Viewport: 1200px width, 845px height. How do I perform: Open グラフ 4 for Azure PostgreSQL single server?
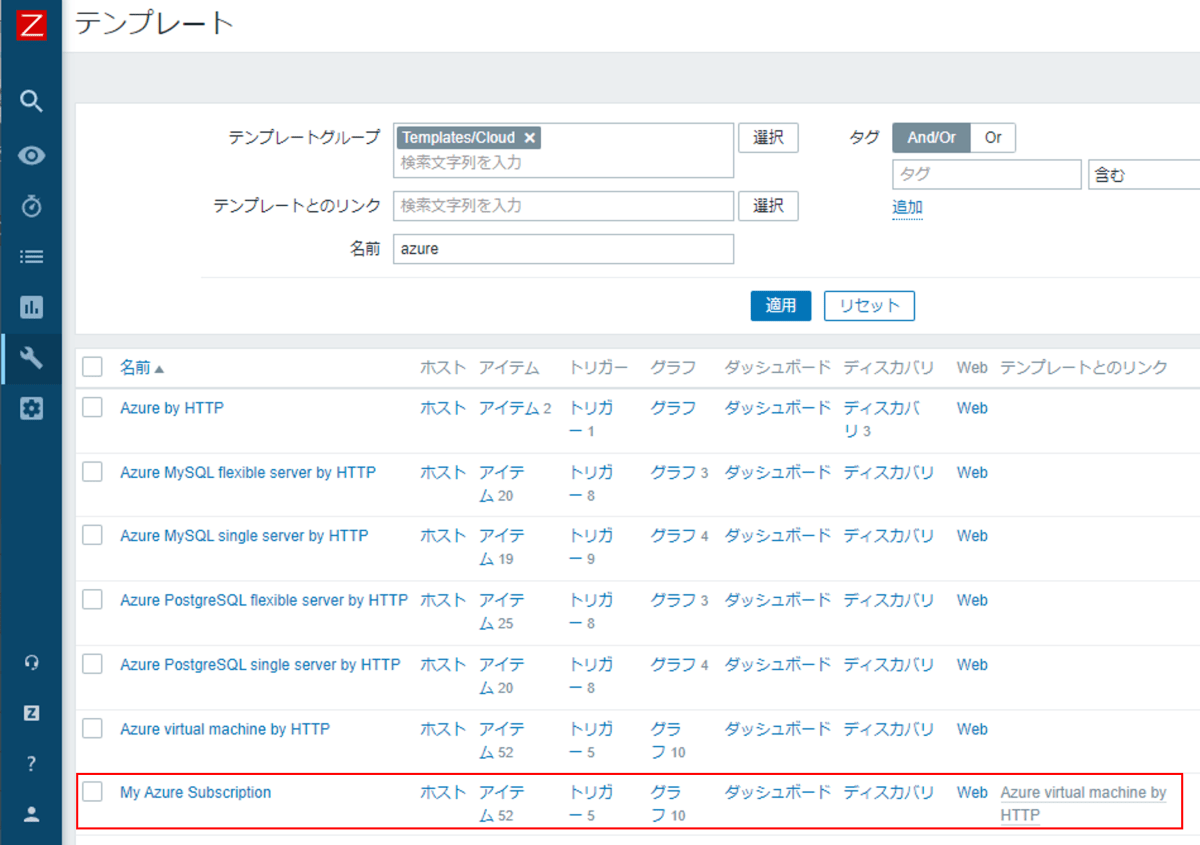pos(679,664)
